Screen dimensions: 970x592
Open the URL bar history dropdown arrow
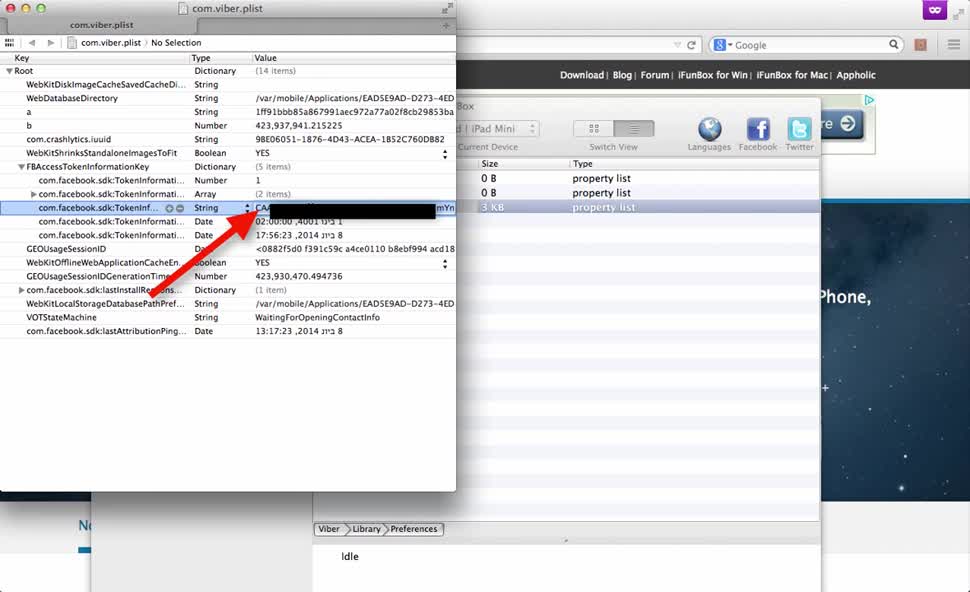click(677, 45)
